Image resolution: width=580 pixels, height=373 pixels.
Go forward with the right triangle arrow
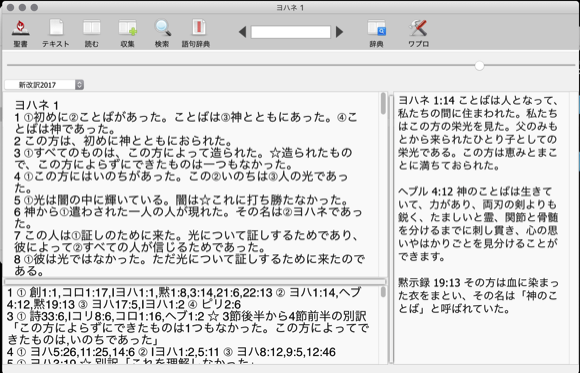pyautogui.click(x=340, y=32)
